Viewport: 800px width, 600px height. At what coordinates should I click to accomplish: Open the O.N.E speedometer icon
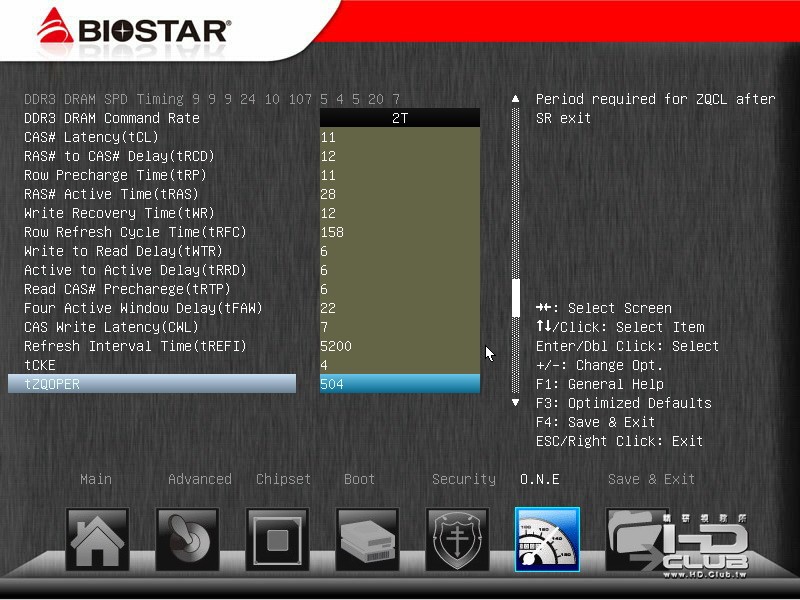pyautogui.click(x=547, y=539)
